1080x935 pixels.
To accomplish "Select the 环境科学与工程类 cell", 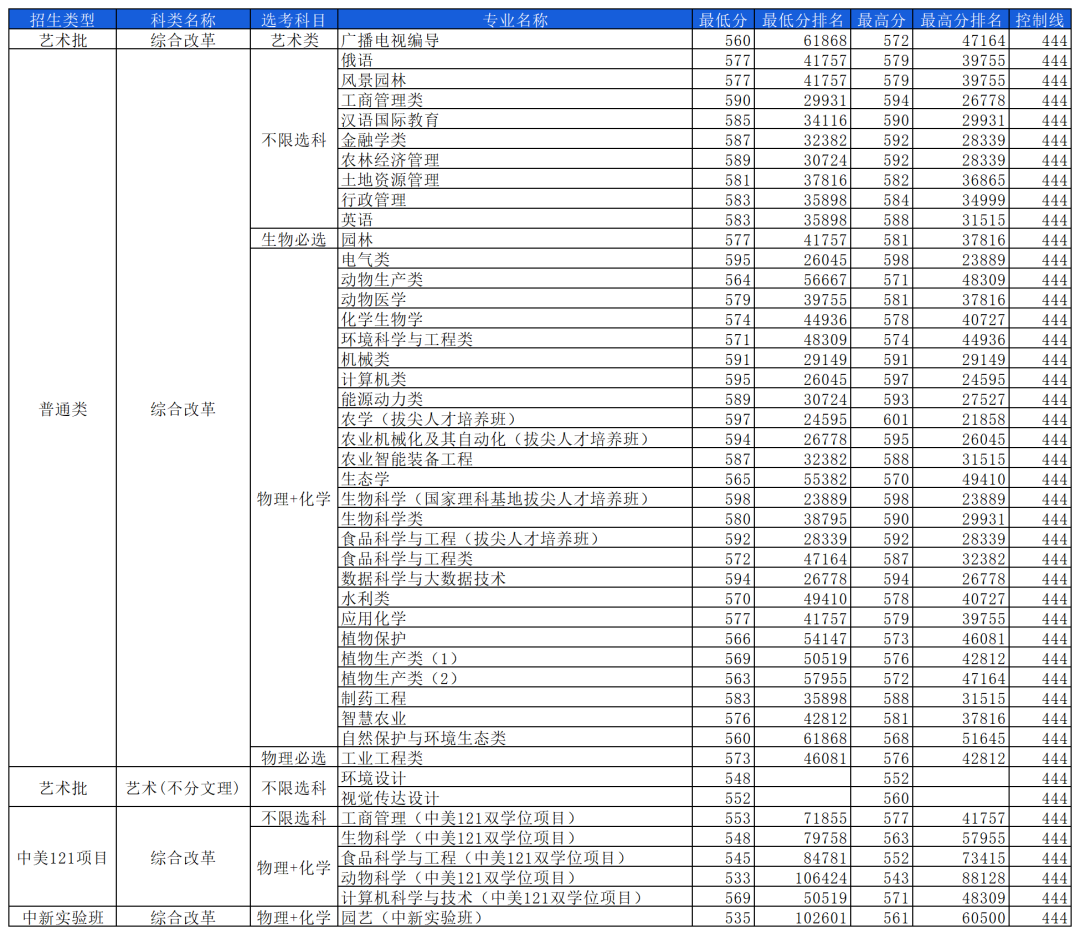I will [515, 339].
